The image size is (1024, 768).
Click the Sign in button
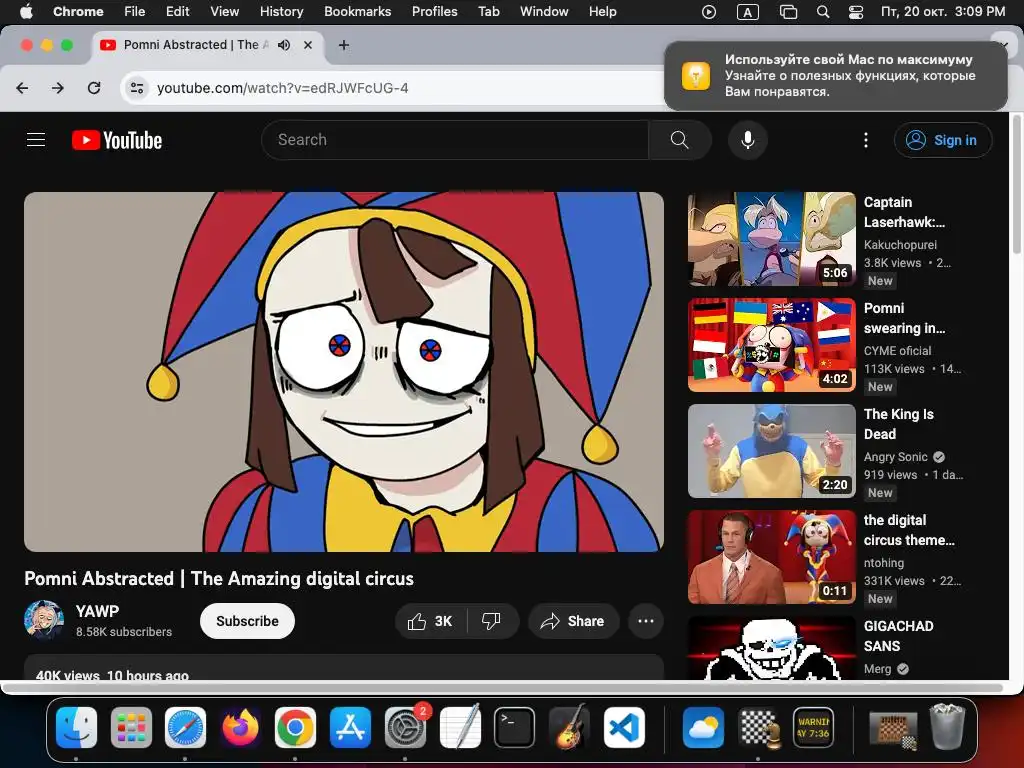click(x=943, y=140)
